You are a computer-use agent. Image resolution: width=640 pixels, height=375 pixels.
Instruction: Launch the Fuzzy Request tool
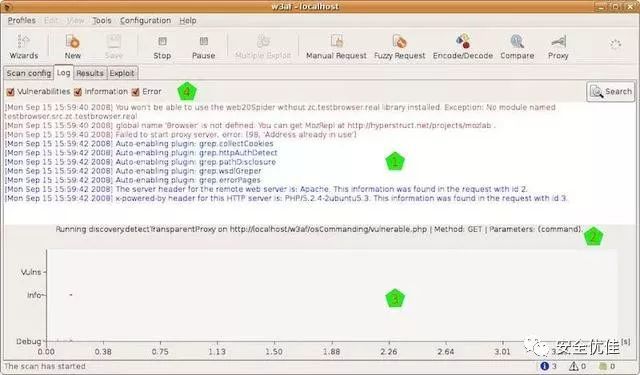coord(399,47)
